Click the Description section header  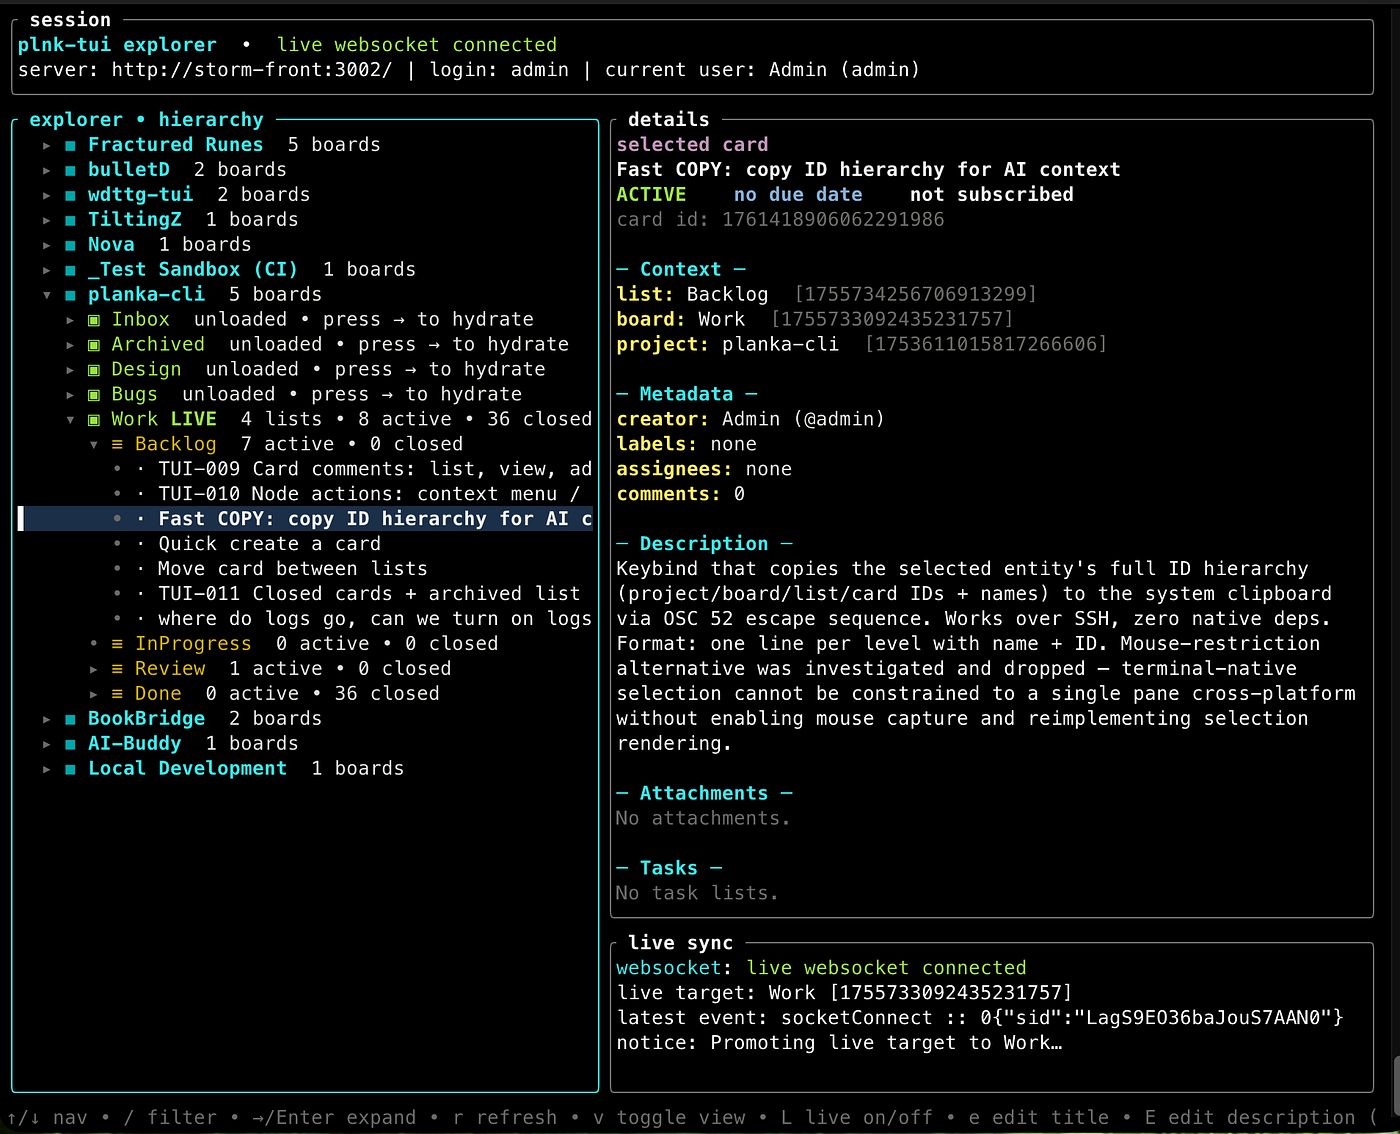(x=704, y=544)
